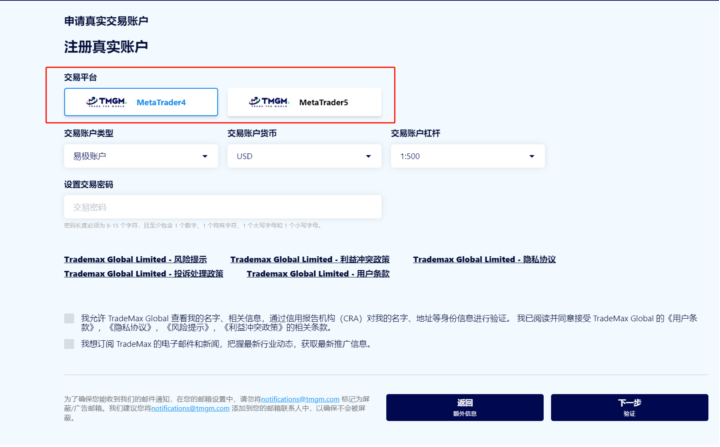
Task: Select the MetaTrader5 trading platform
Action: [x=304, y=102]
